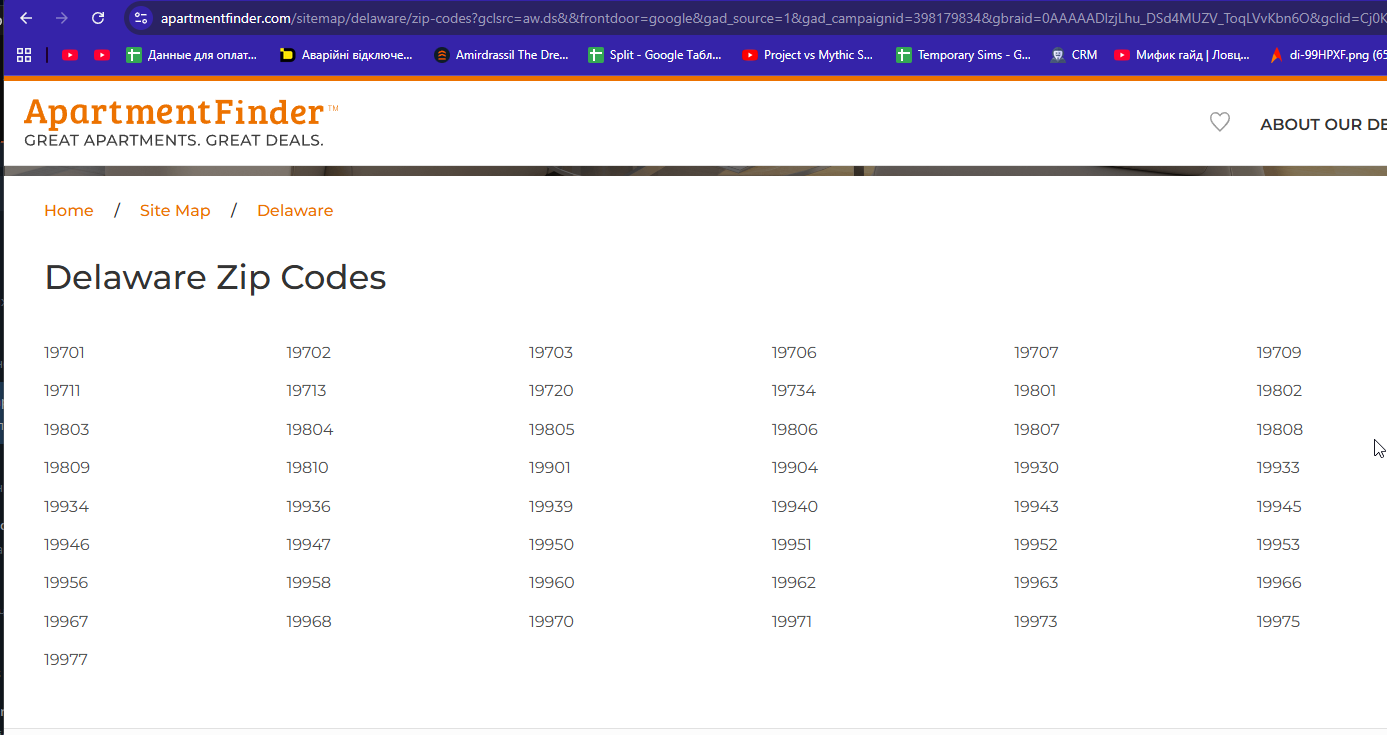The width and height of the screenshot is (1387, 735).
Task: Open zip code 19713
Action: [306, 390]
